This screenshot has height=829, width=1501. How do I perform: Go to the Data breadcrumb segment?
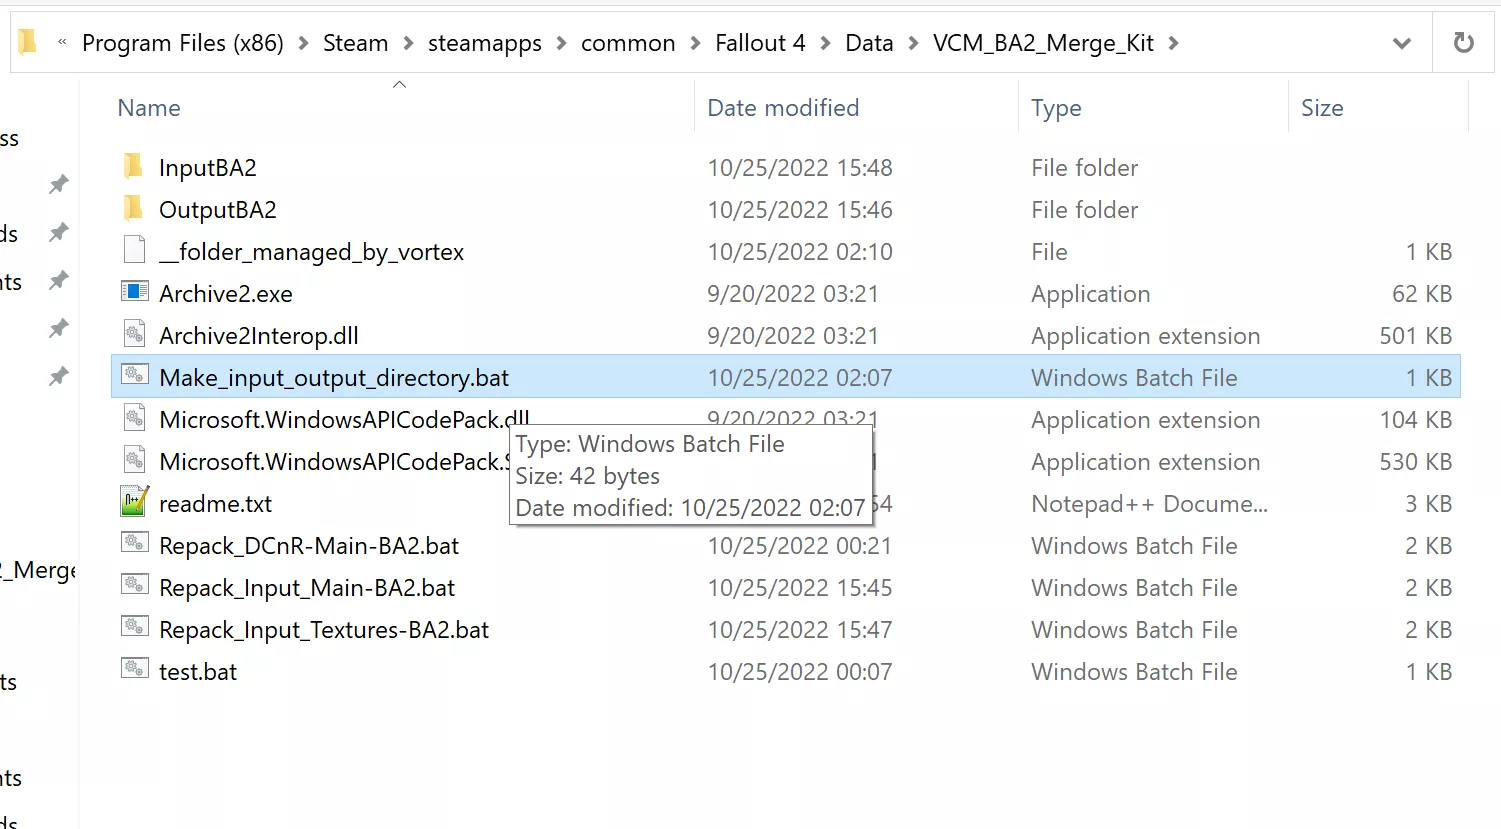click(869, 43)
